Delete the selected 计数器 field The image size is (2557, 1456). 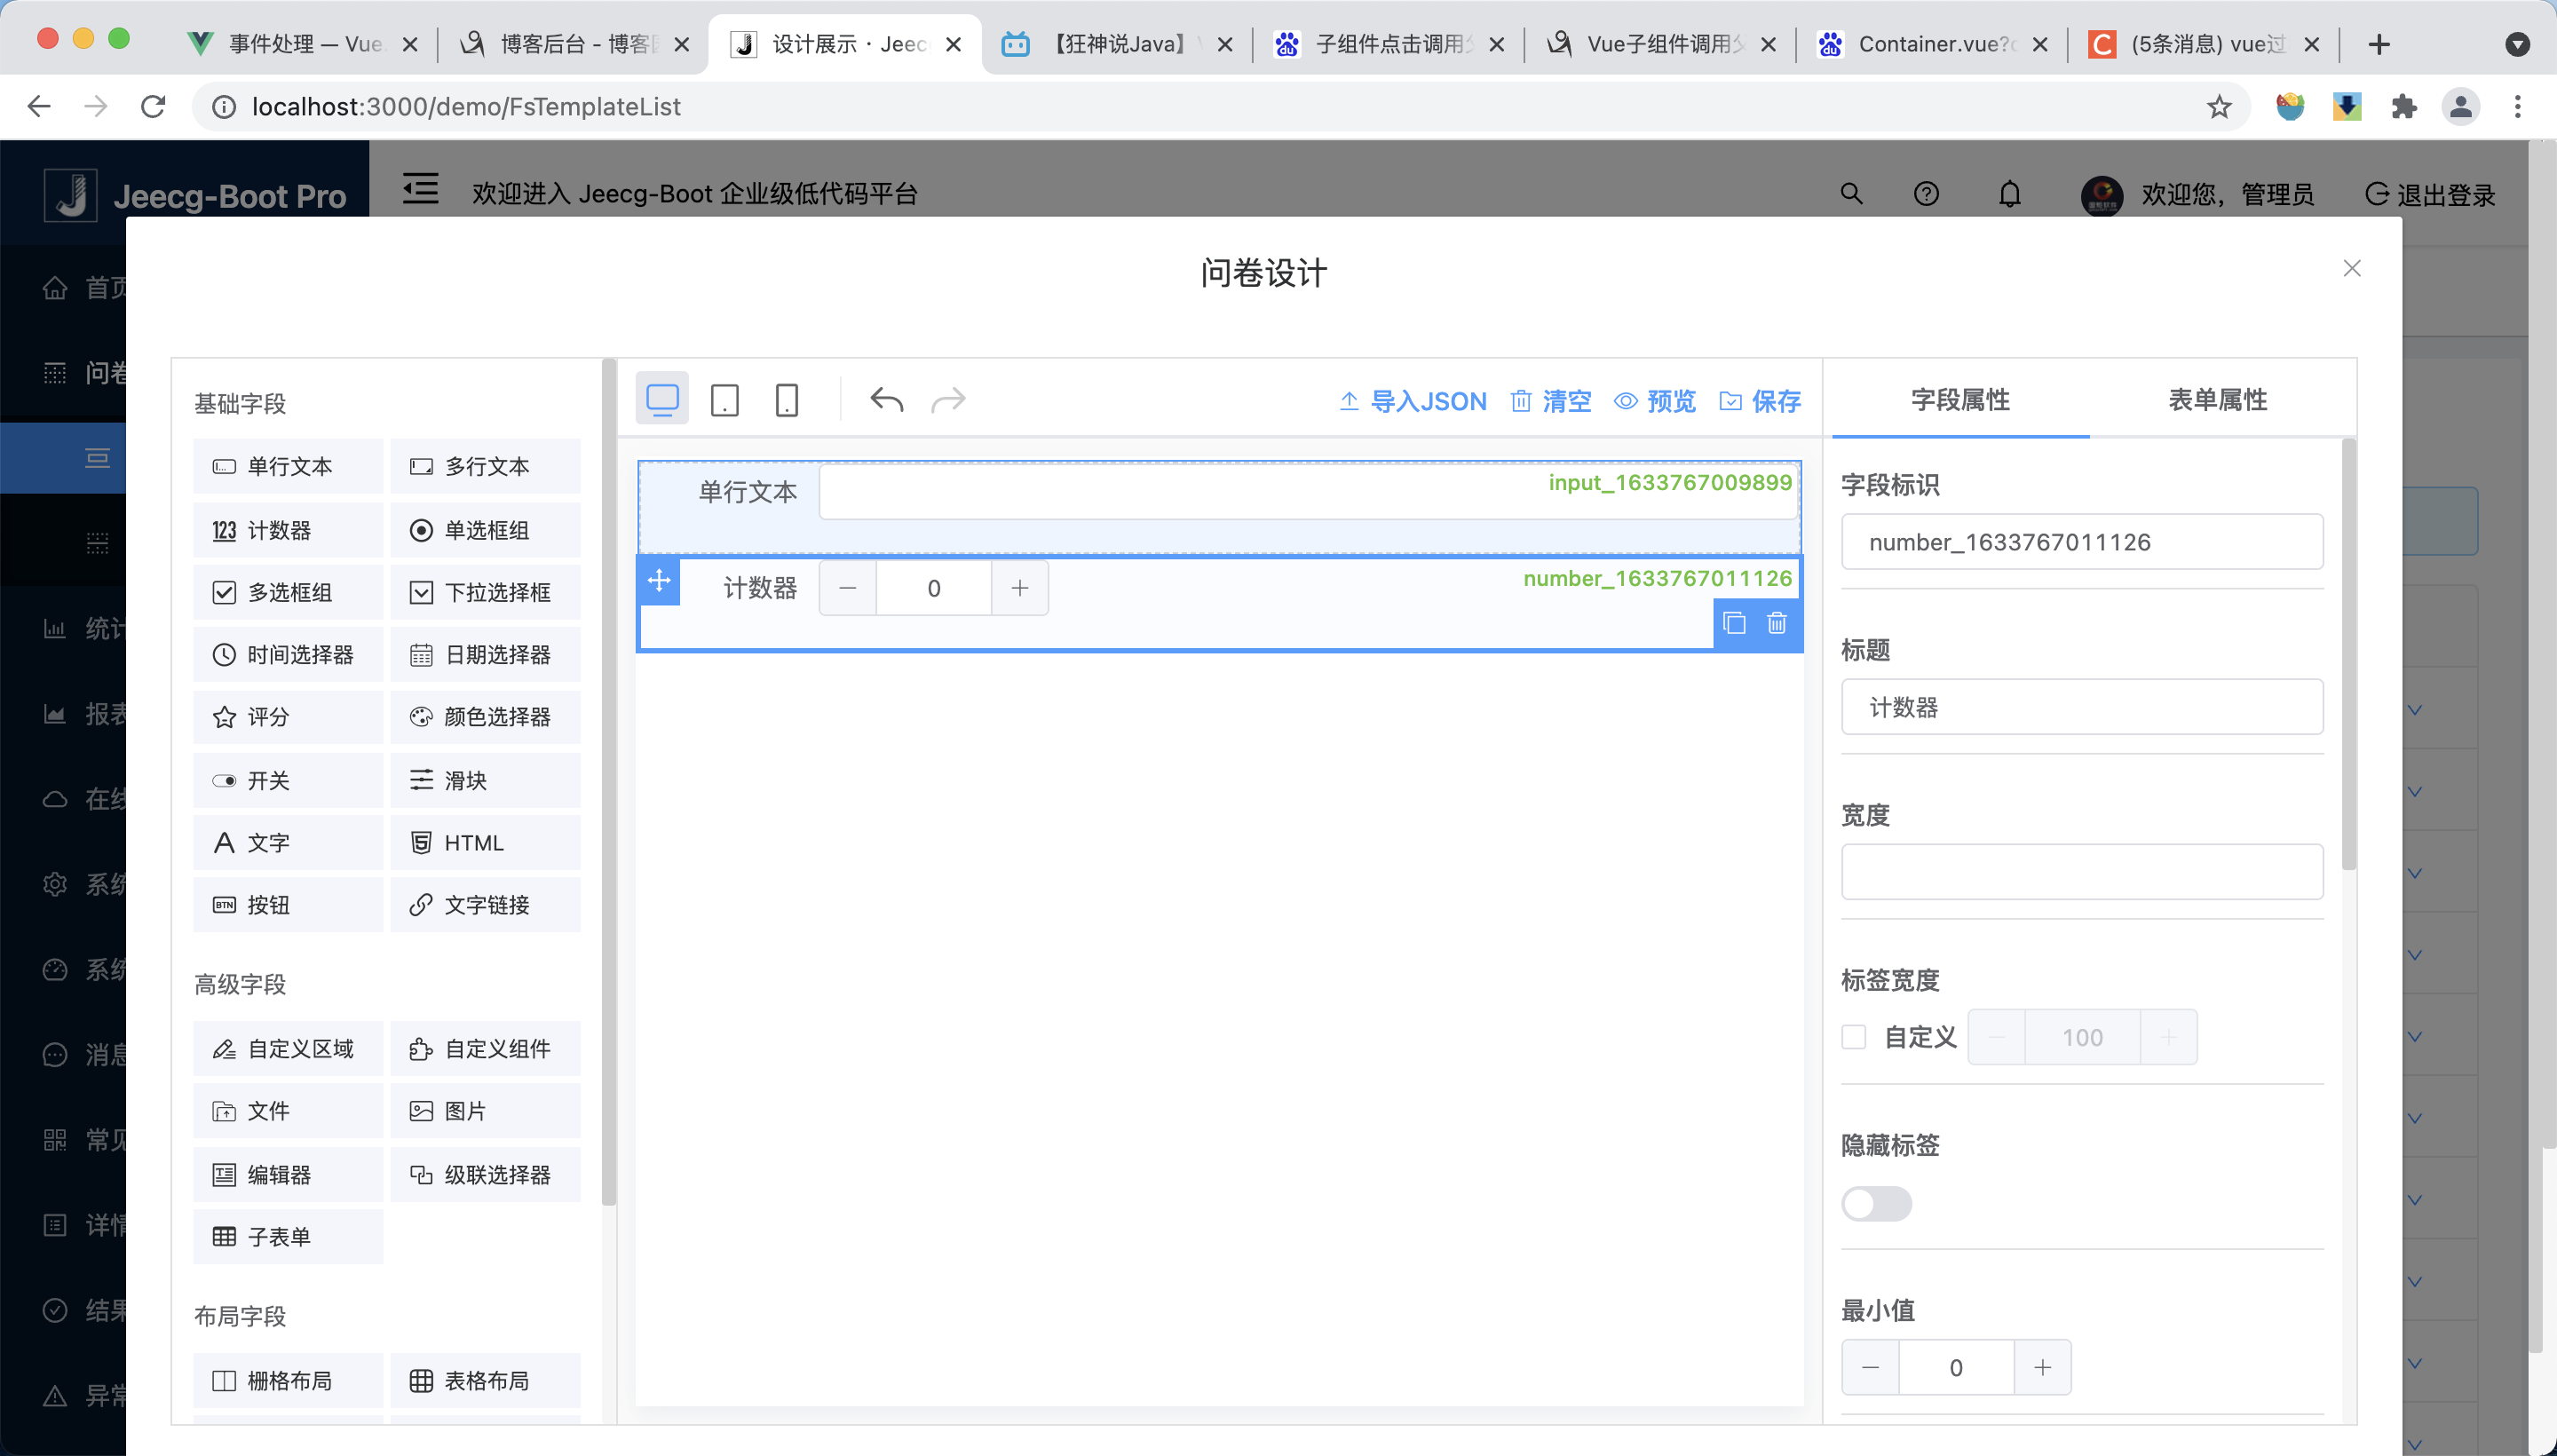click(x=1776, y=623)
